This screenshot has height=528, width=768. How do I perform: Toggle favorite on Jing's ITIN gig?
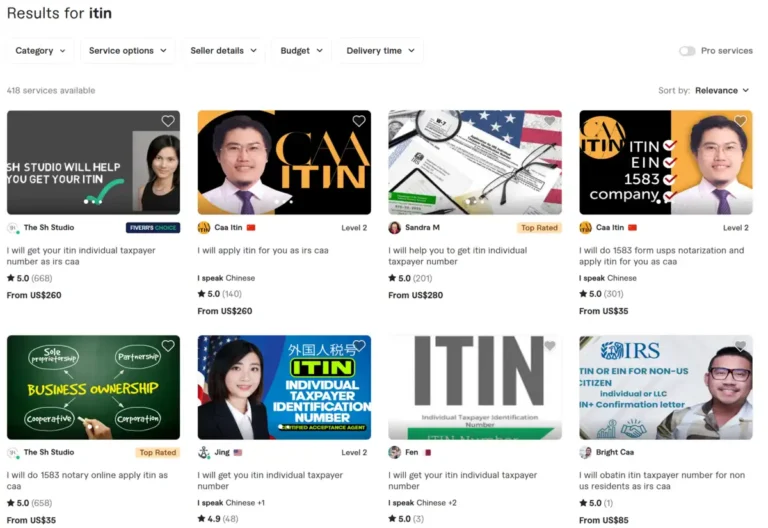pyautogui.click(x=359, y=346)
